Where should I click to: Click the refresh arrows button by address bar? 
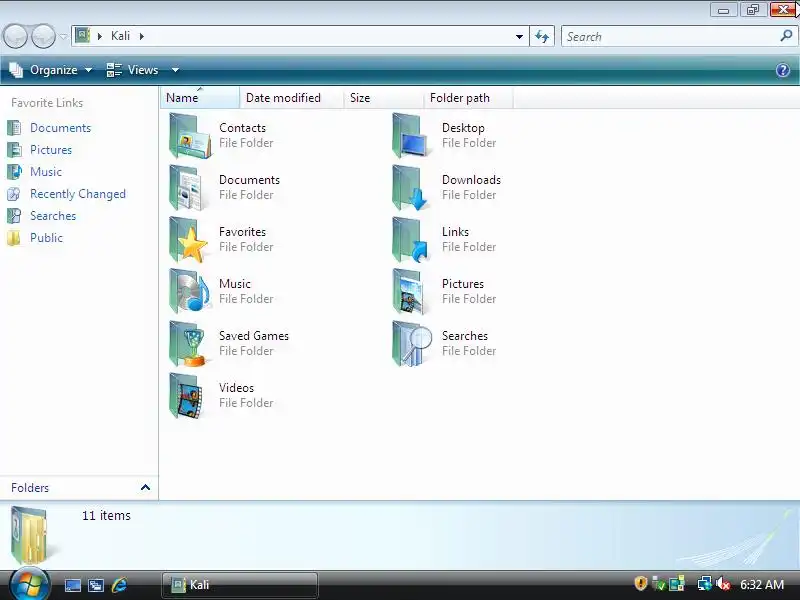[542, 36]
